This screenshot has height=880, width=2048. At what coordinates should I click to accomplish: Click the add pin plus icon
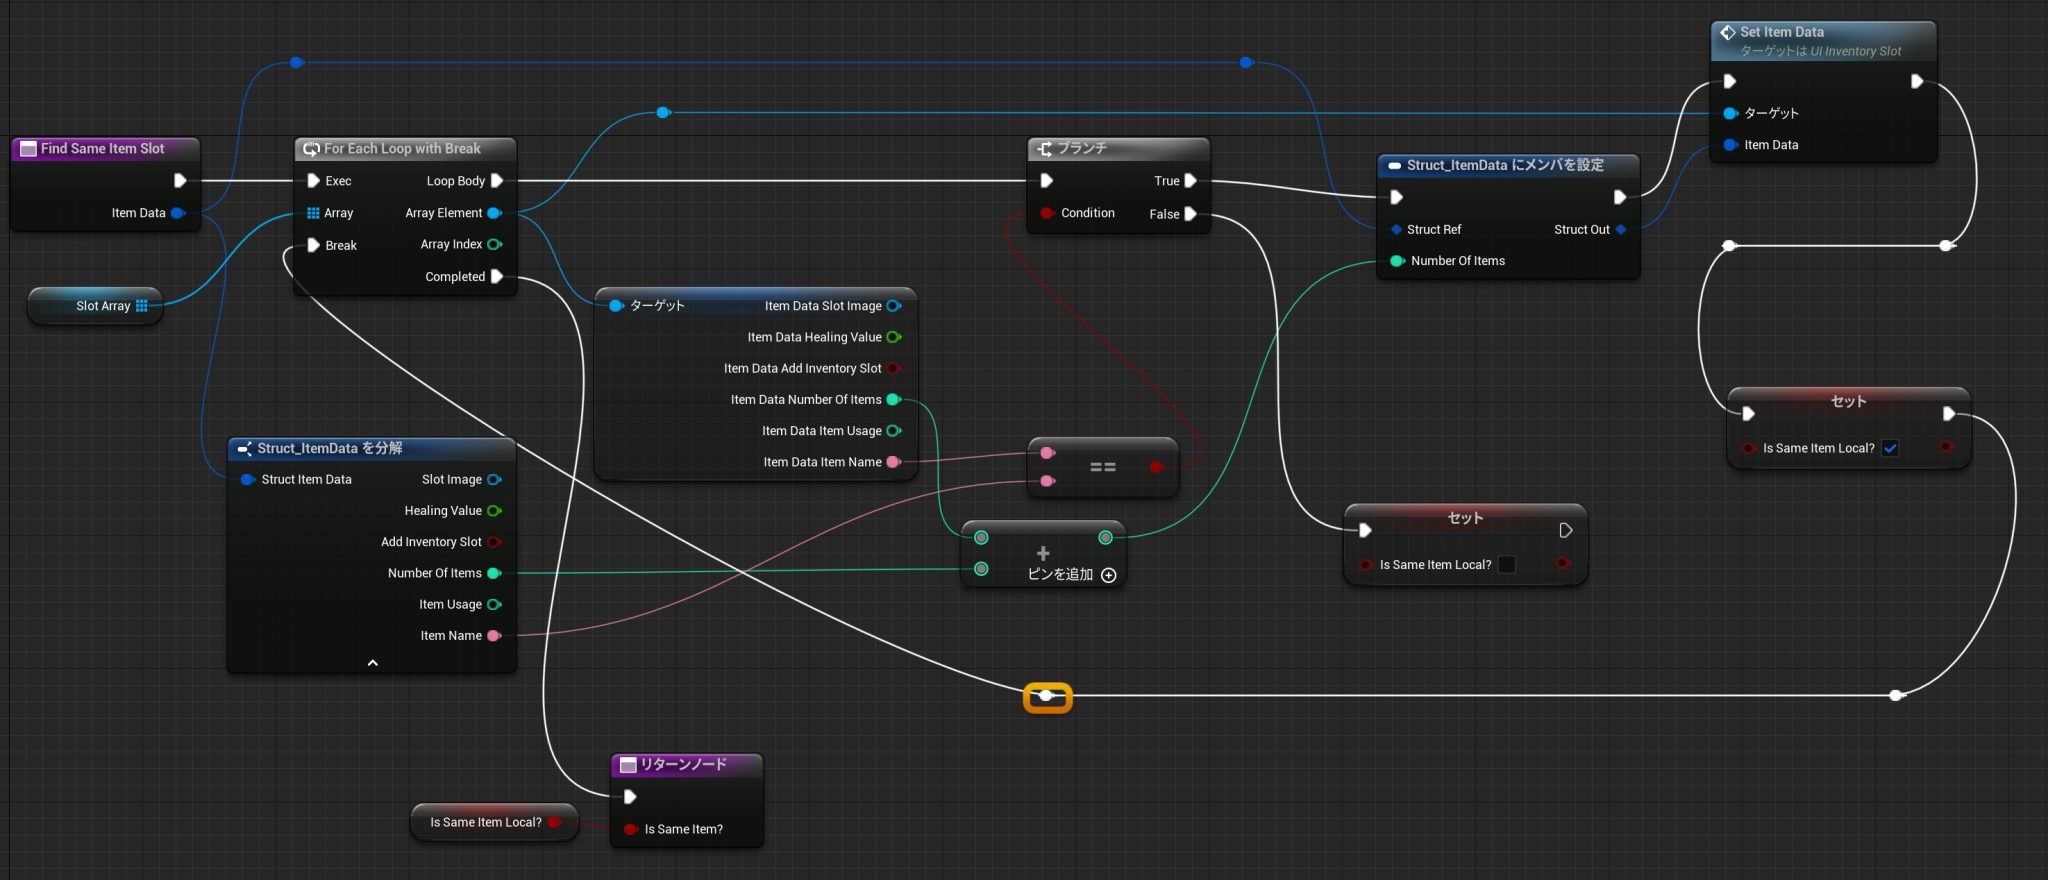(x=1108, y=575)
